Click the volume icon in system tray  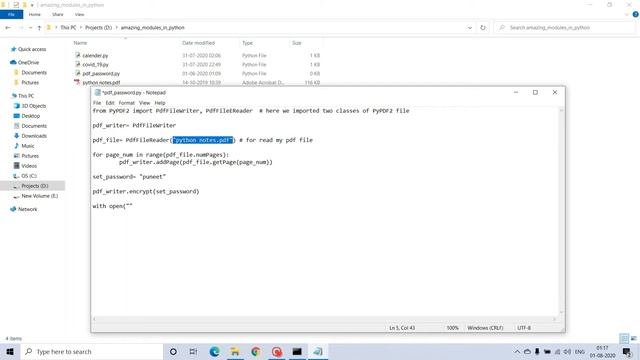[x=567, y=351]
